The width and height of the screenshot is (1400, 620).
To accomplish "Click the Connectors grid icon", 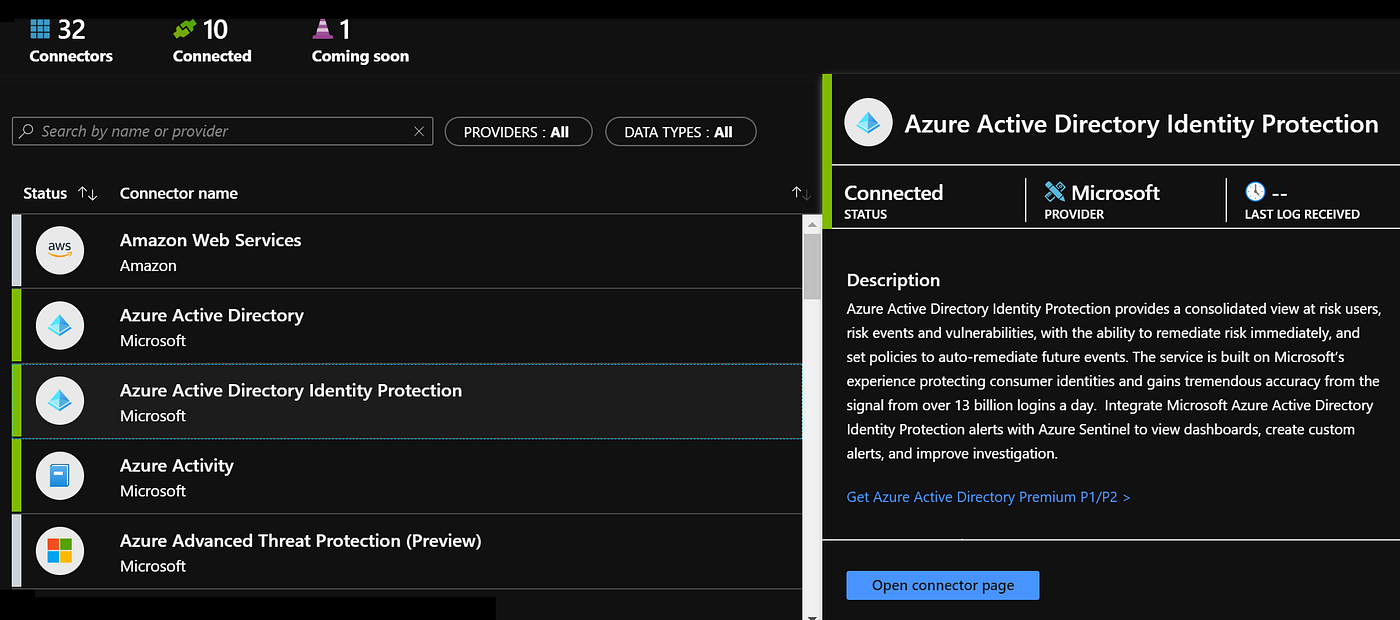I will coord(40,29).
